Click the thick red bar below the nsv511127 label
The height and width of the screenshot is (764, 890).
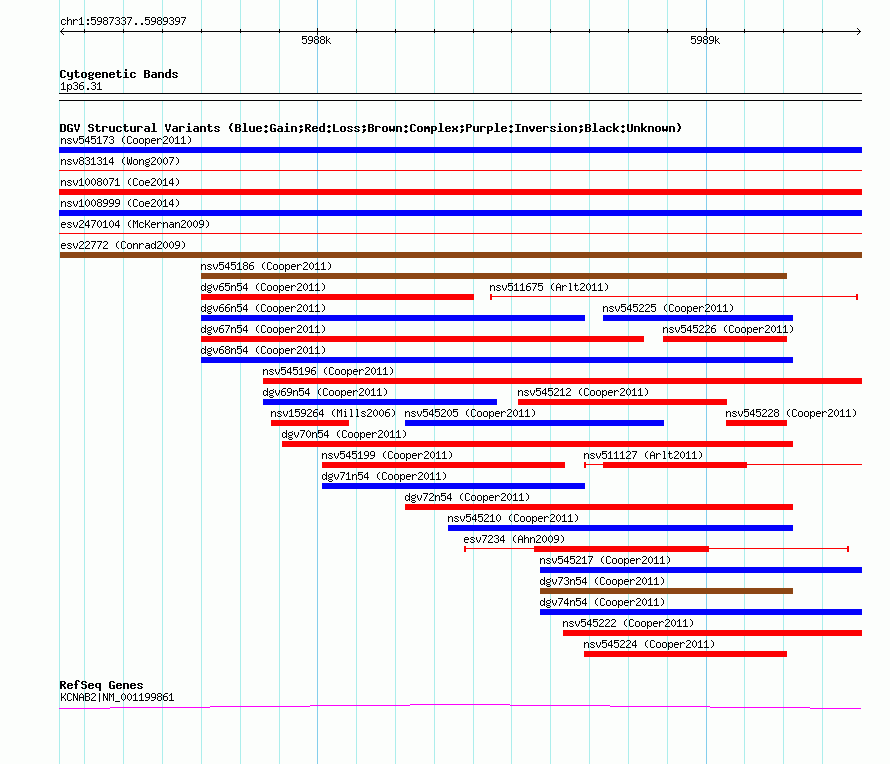coord(675,465)
